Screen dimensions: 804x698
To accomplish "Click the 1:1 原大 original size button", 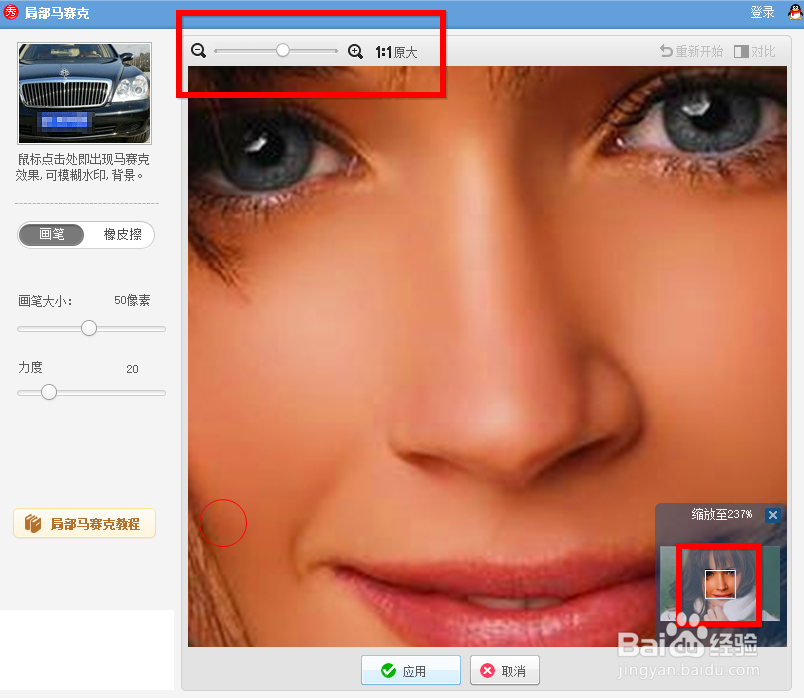I will coord(396,52).
